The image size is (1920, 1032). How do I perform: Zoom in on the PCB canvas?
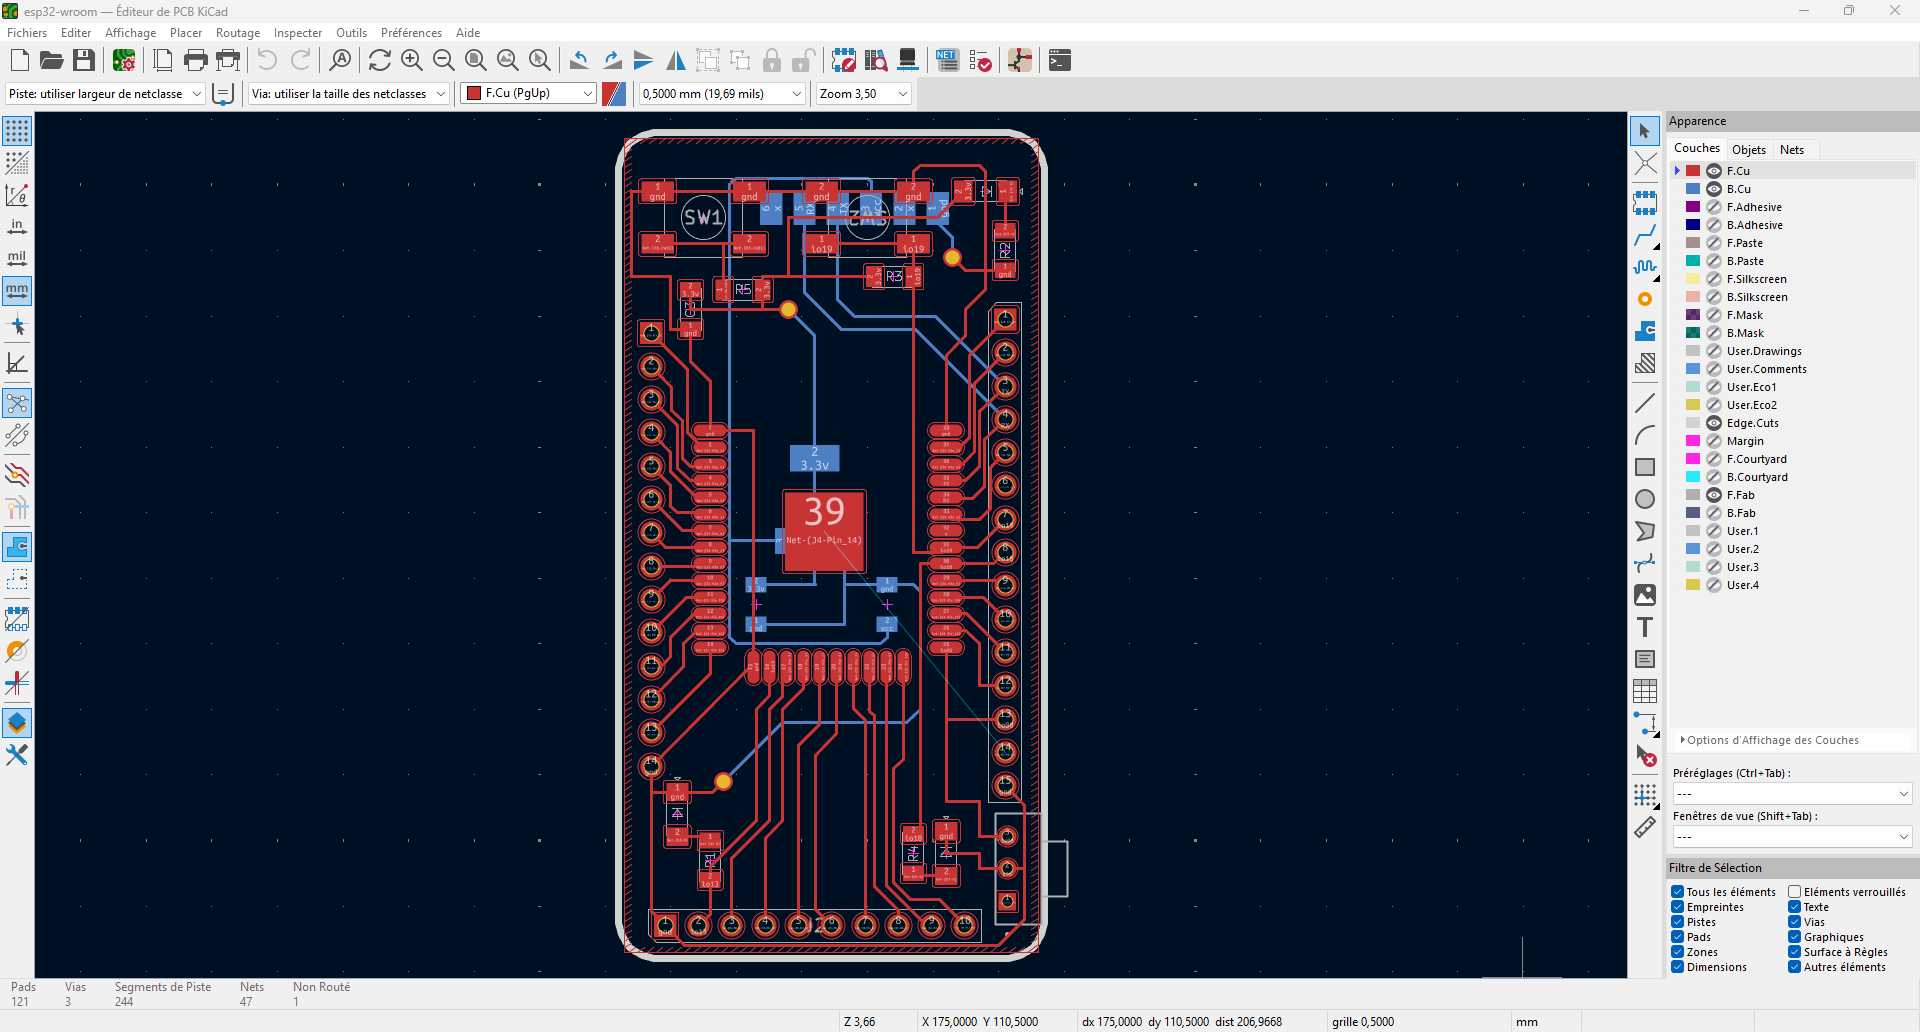coord(412,60)
